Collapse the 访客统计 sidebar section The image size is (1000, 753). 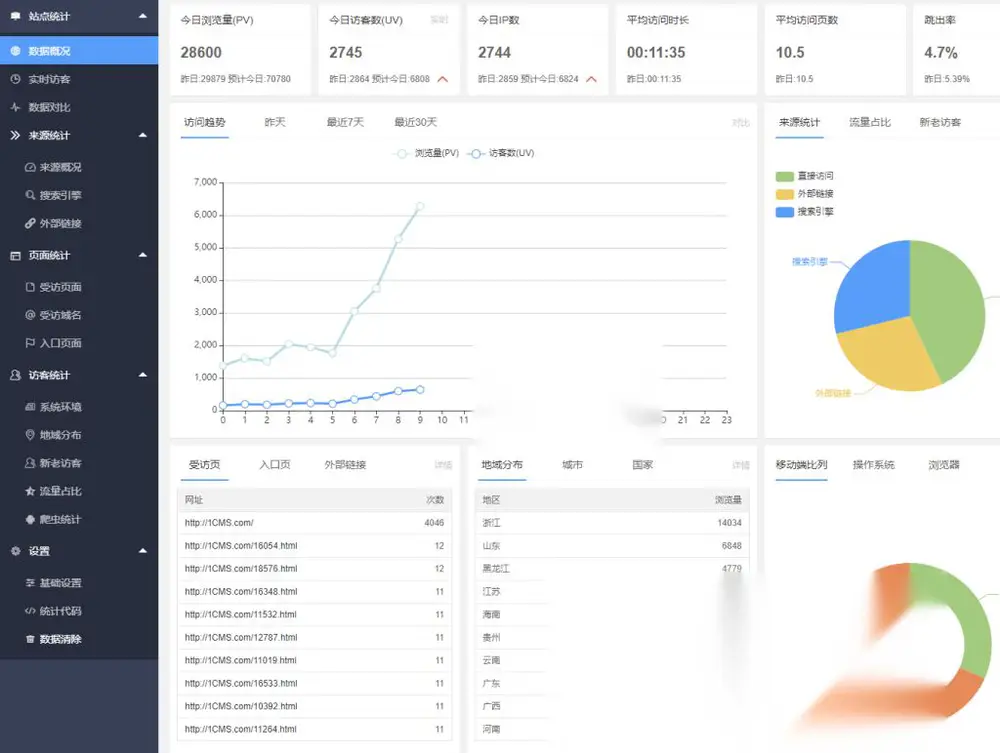(x=143, y=375)
